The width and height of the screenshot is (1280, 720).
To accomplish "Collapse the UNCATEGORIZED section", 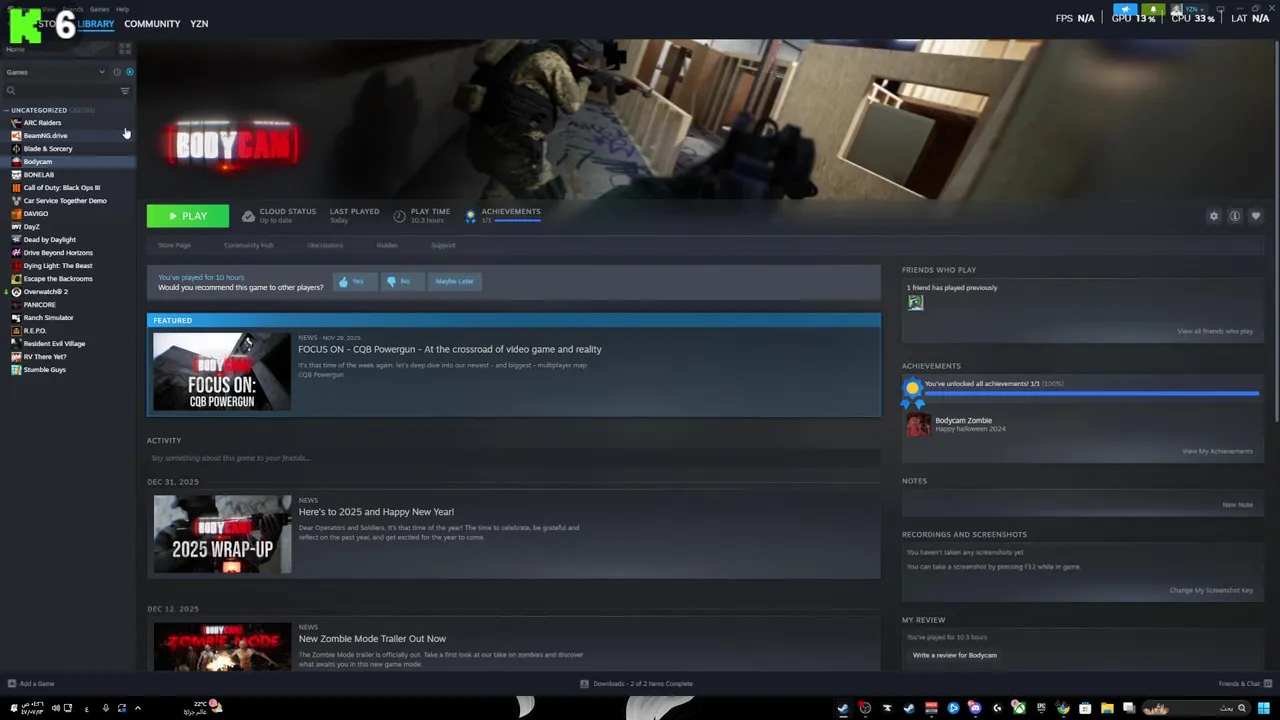I will pos(38,110).
